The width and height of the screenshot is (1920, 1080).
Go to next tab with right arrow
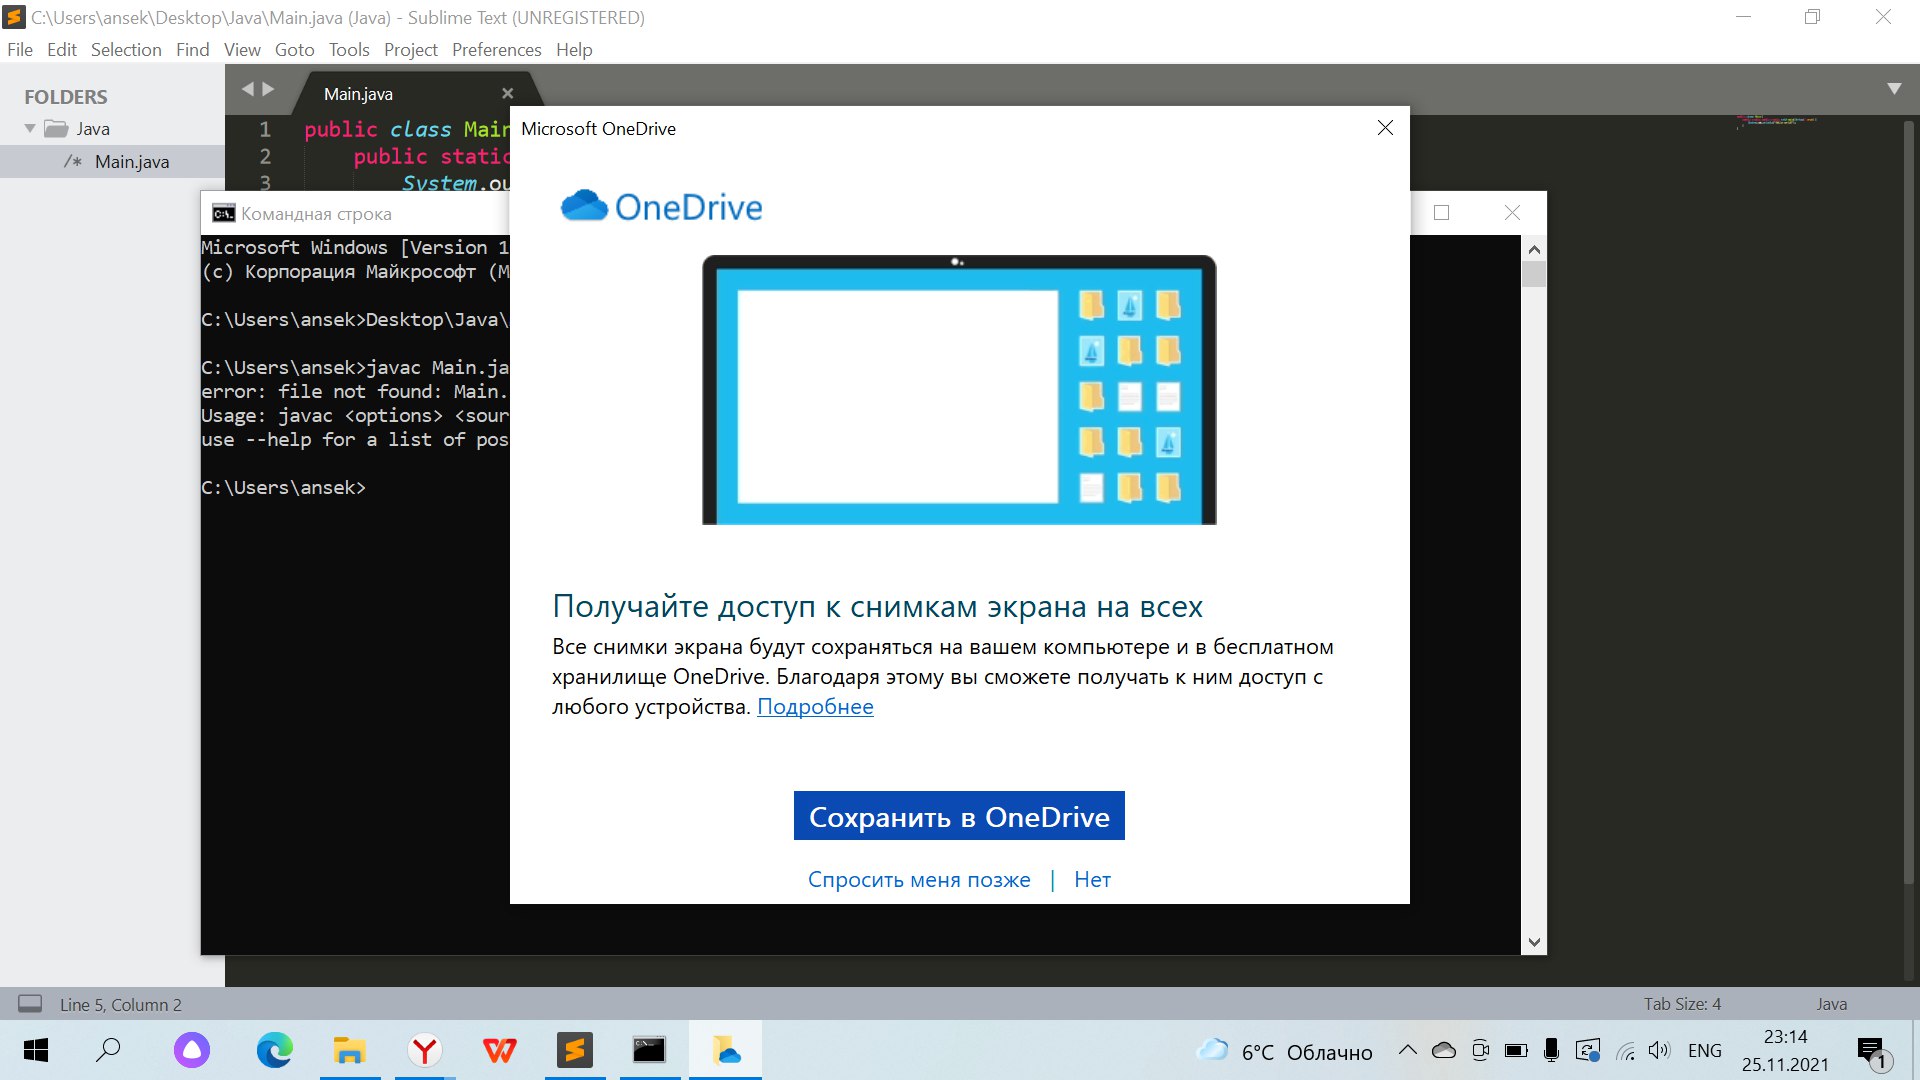click(268, 89)
